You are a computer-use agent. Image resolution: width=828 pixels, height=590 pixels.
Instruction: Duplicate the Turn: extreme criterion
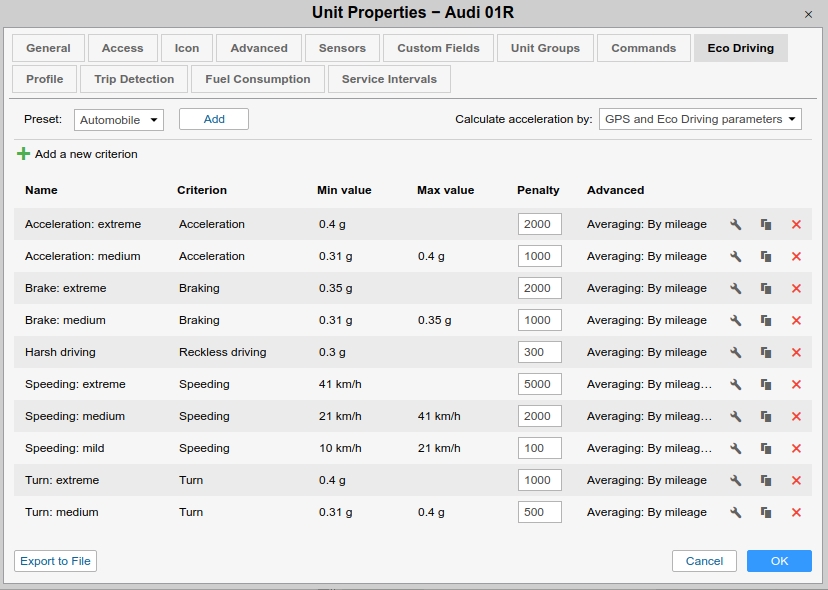point(766,480)
